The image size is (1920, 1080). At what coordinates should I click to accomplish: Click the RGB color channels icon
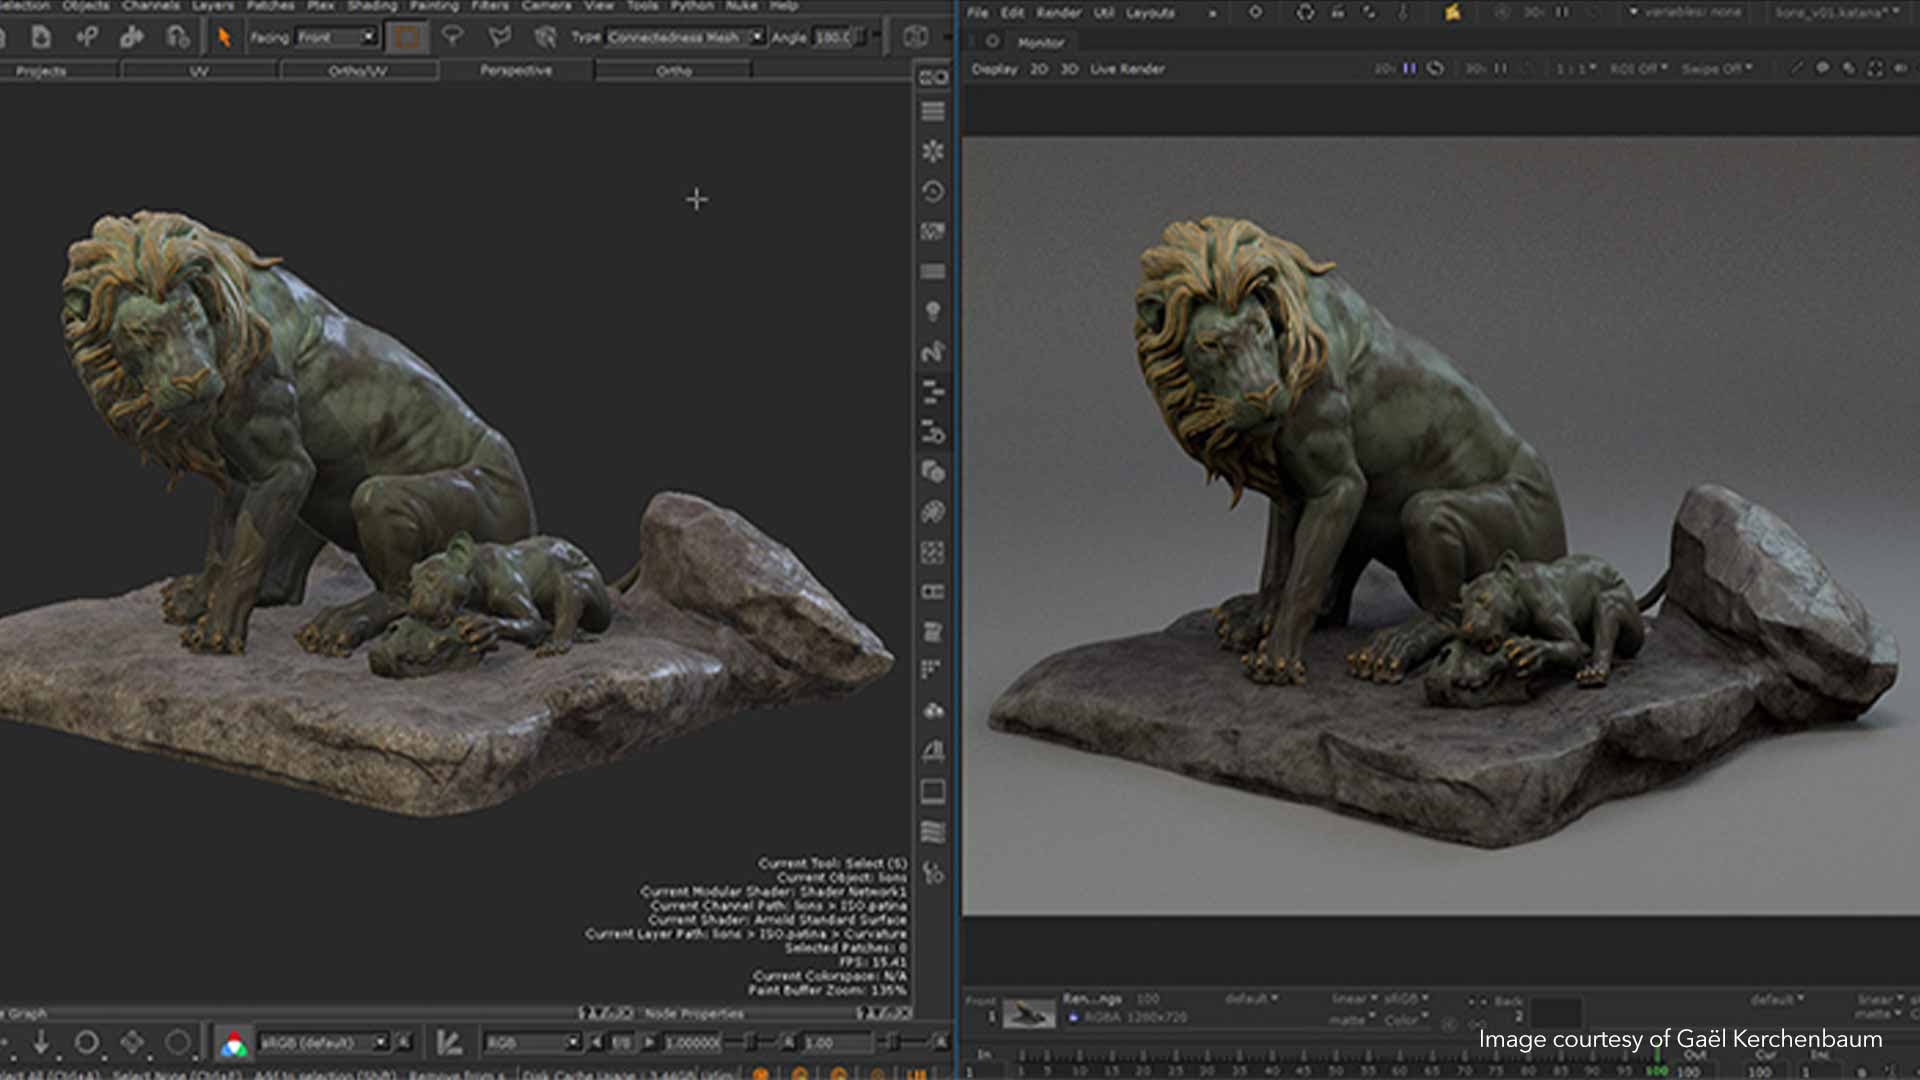tap(234, 1044)
